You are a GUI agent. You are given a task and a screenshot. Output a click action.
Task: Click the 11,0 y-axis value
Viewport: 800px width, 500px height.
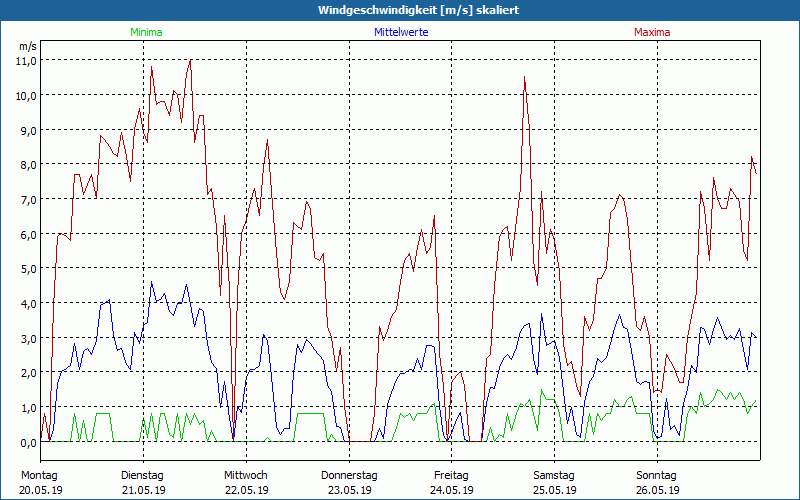[x=25, y=60]
